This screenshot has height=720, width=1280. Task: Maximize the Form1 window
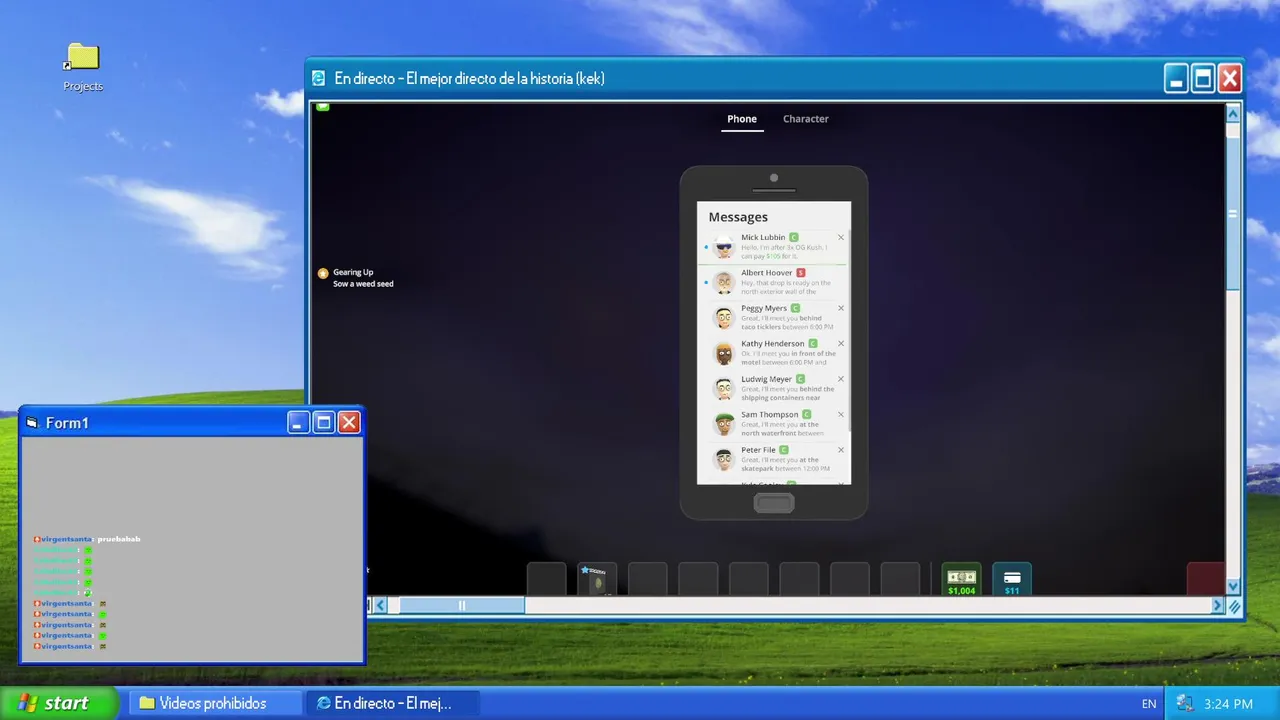[x=323, y=423]
